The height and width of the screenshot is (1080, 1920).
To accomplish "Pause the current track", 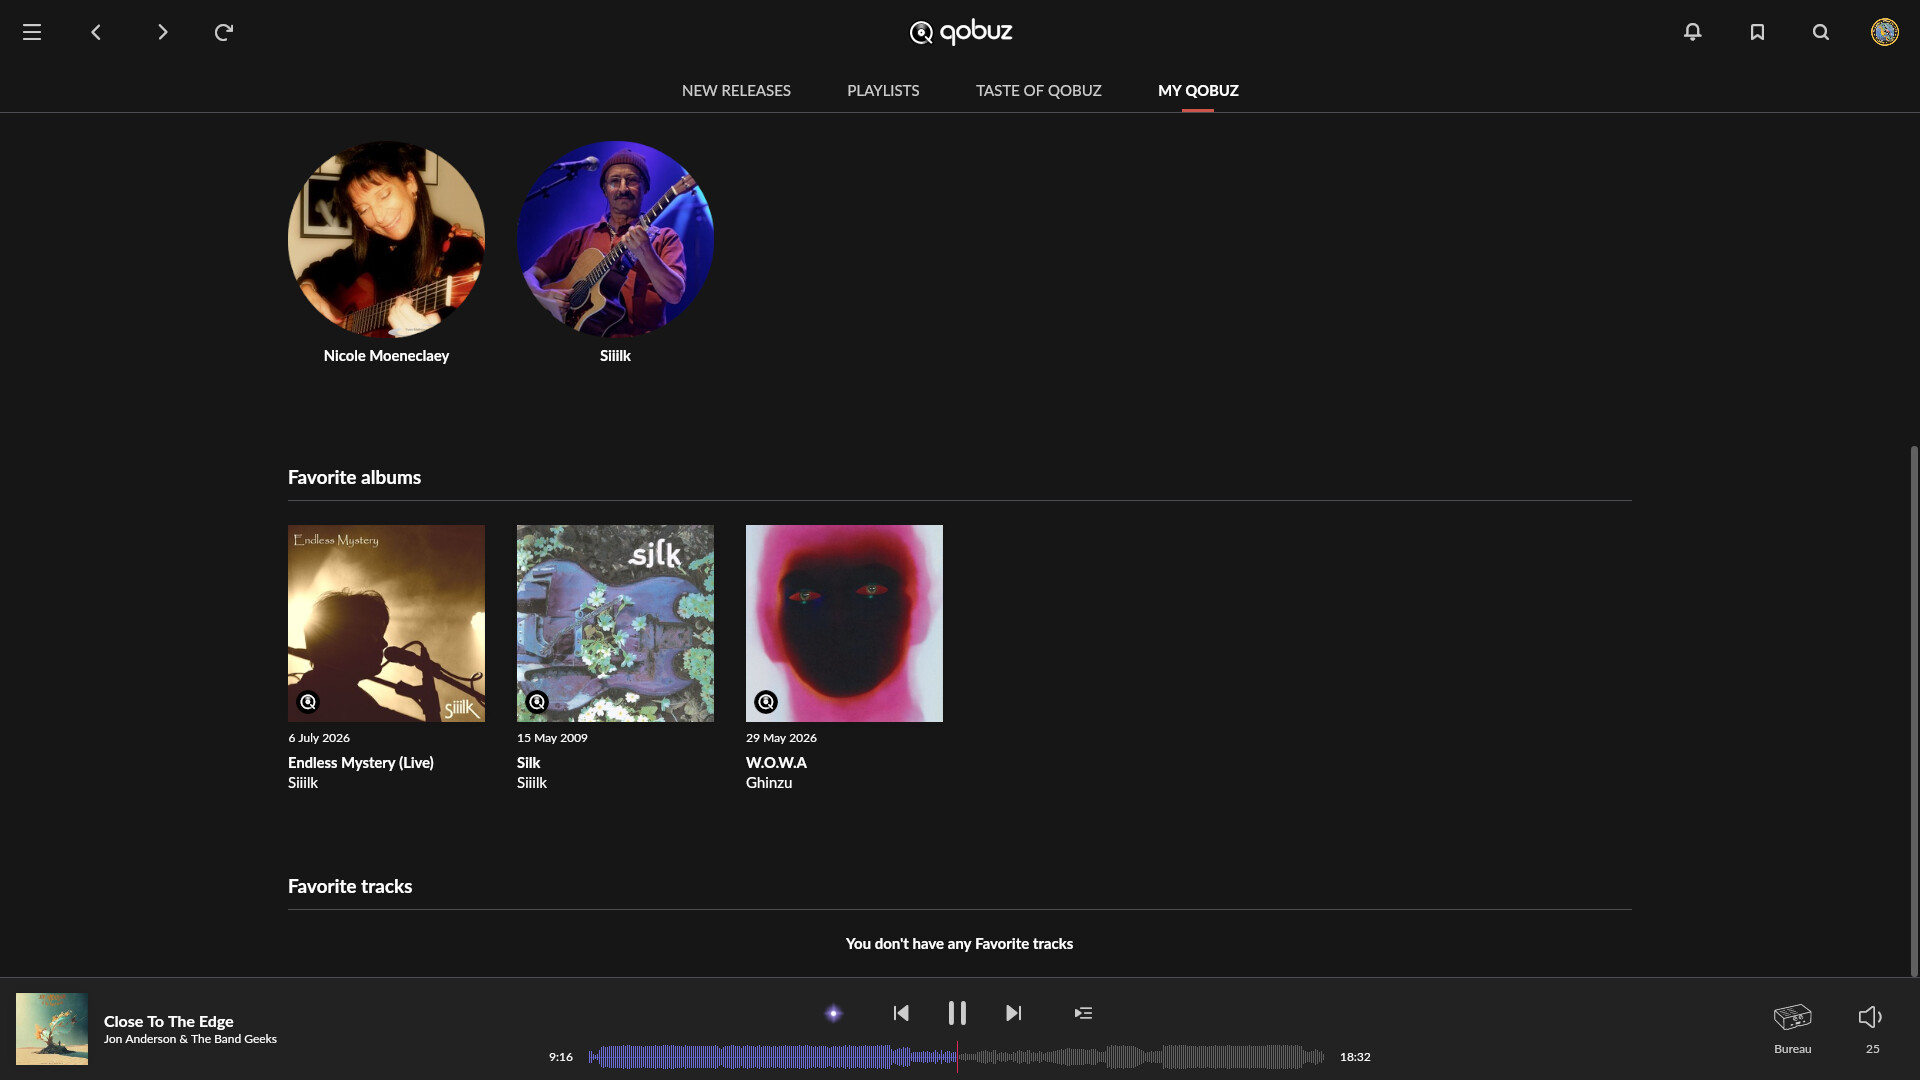I will tap(957, 1013).
